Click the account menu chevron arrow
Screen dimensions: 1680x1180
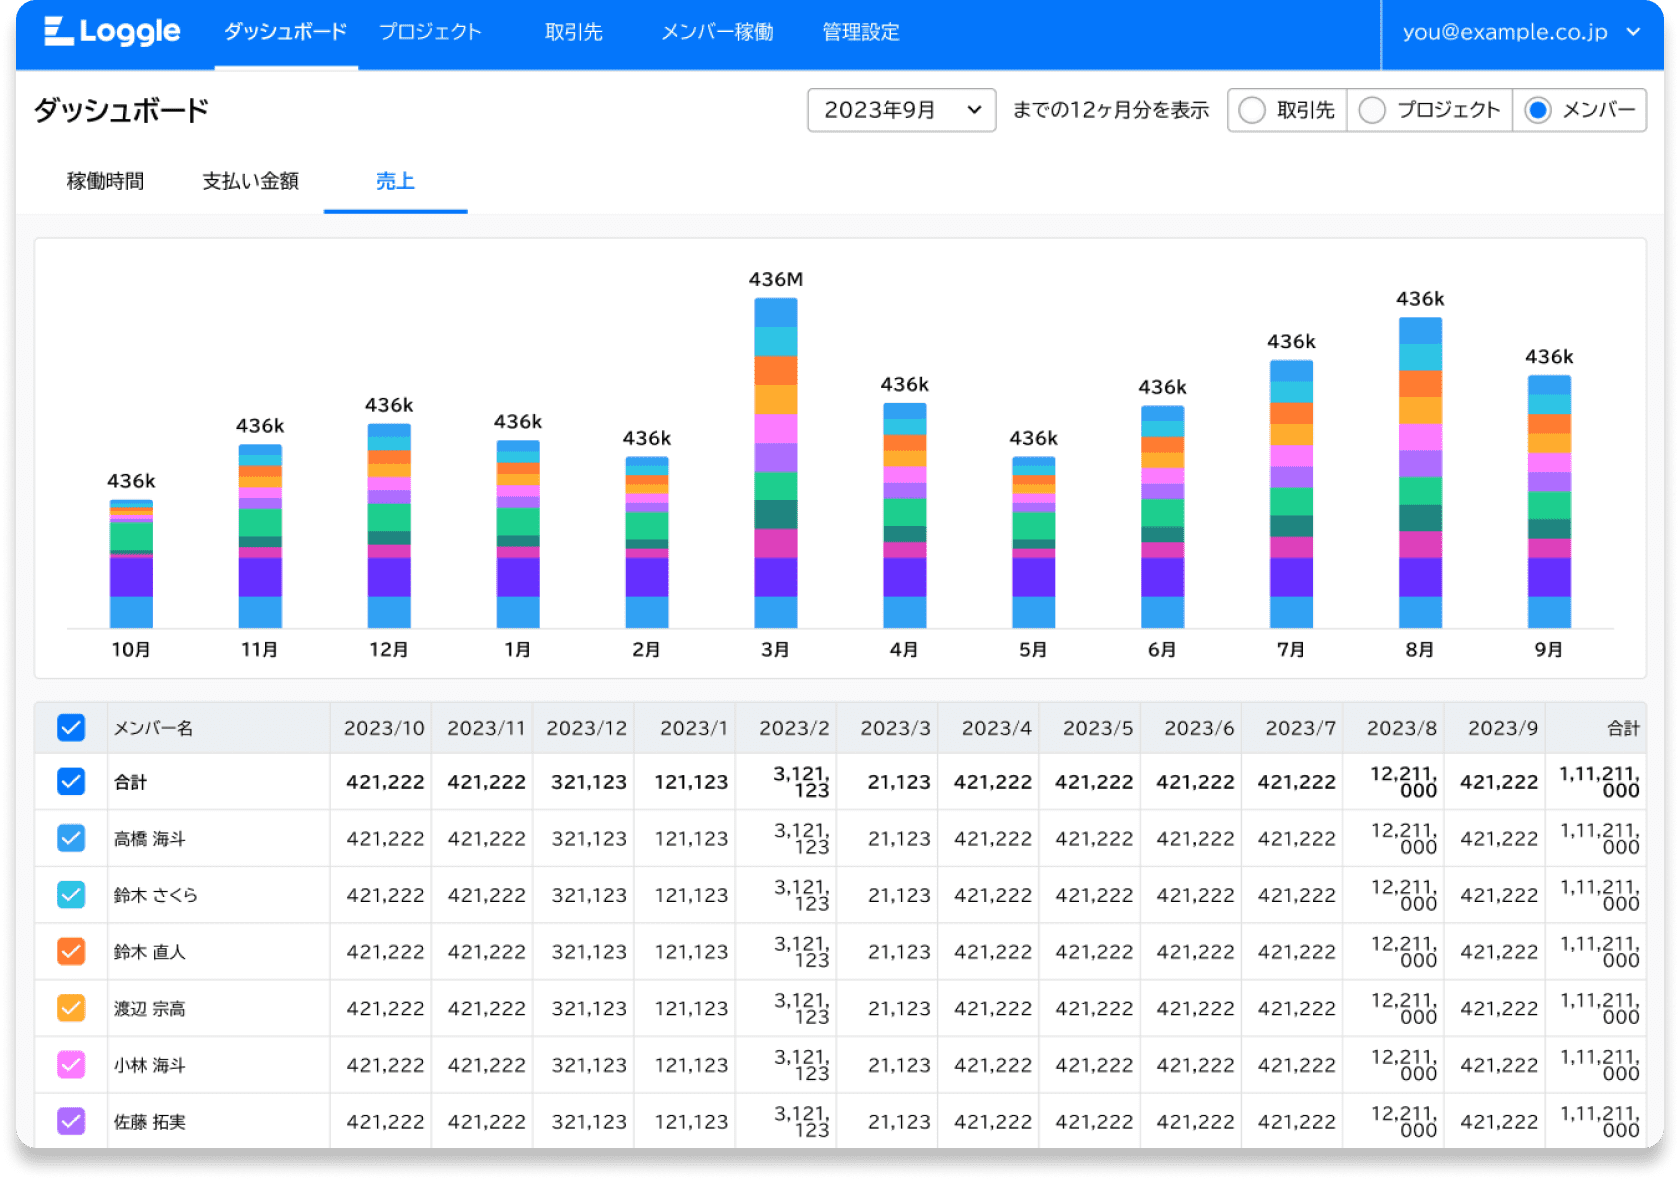[x=1633, y=32]
